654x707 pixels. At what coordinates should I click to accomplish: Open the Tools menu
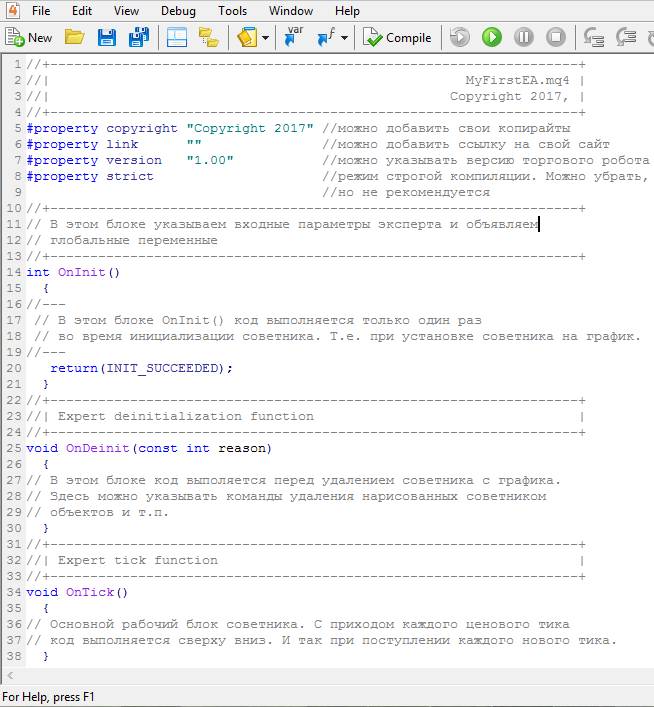[232, 11]
